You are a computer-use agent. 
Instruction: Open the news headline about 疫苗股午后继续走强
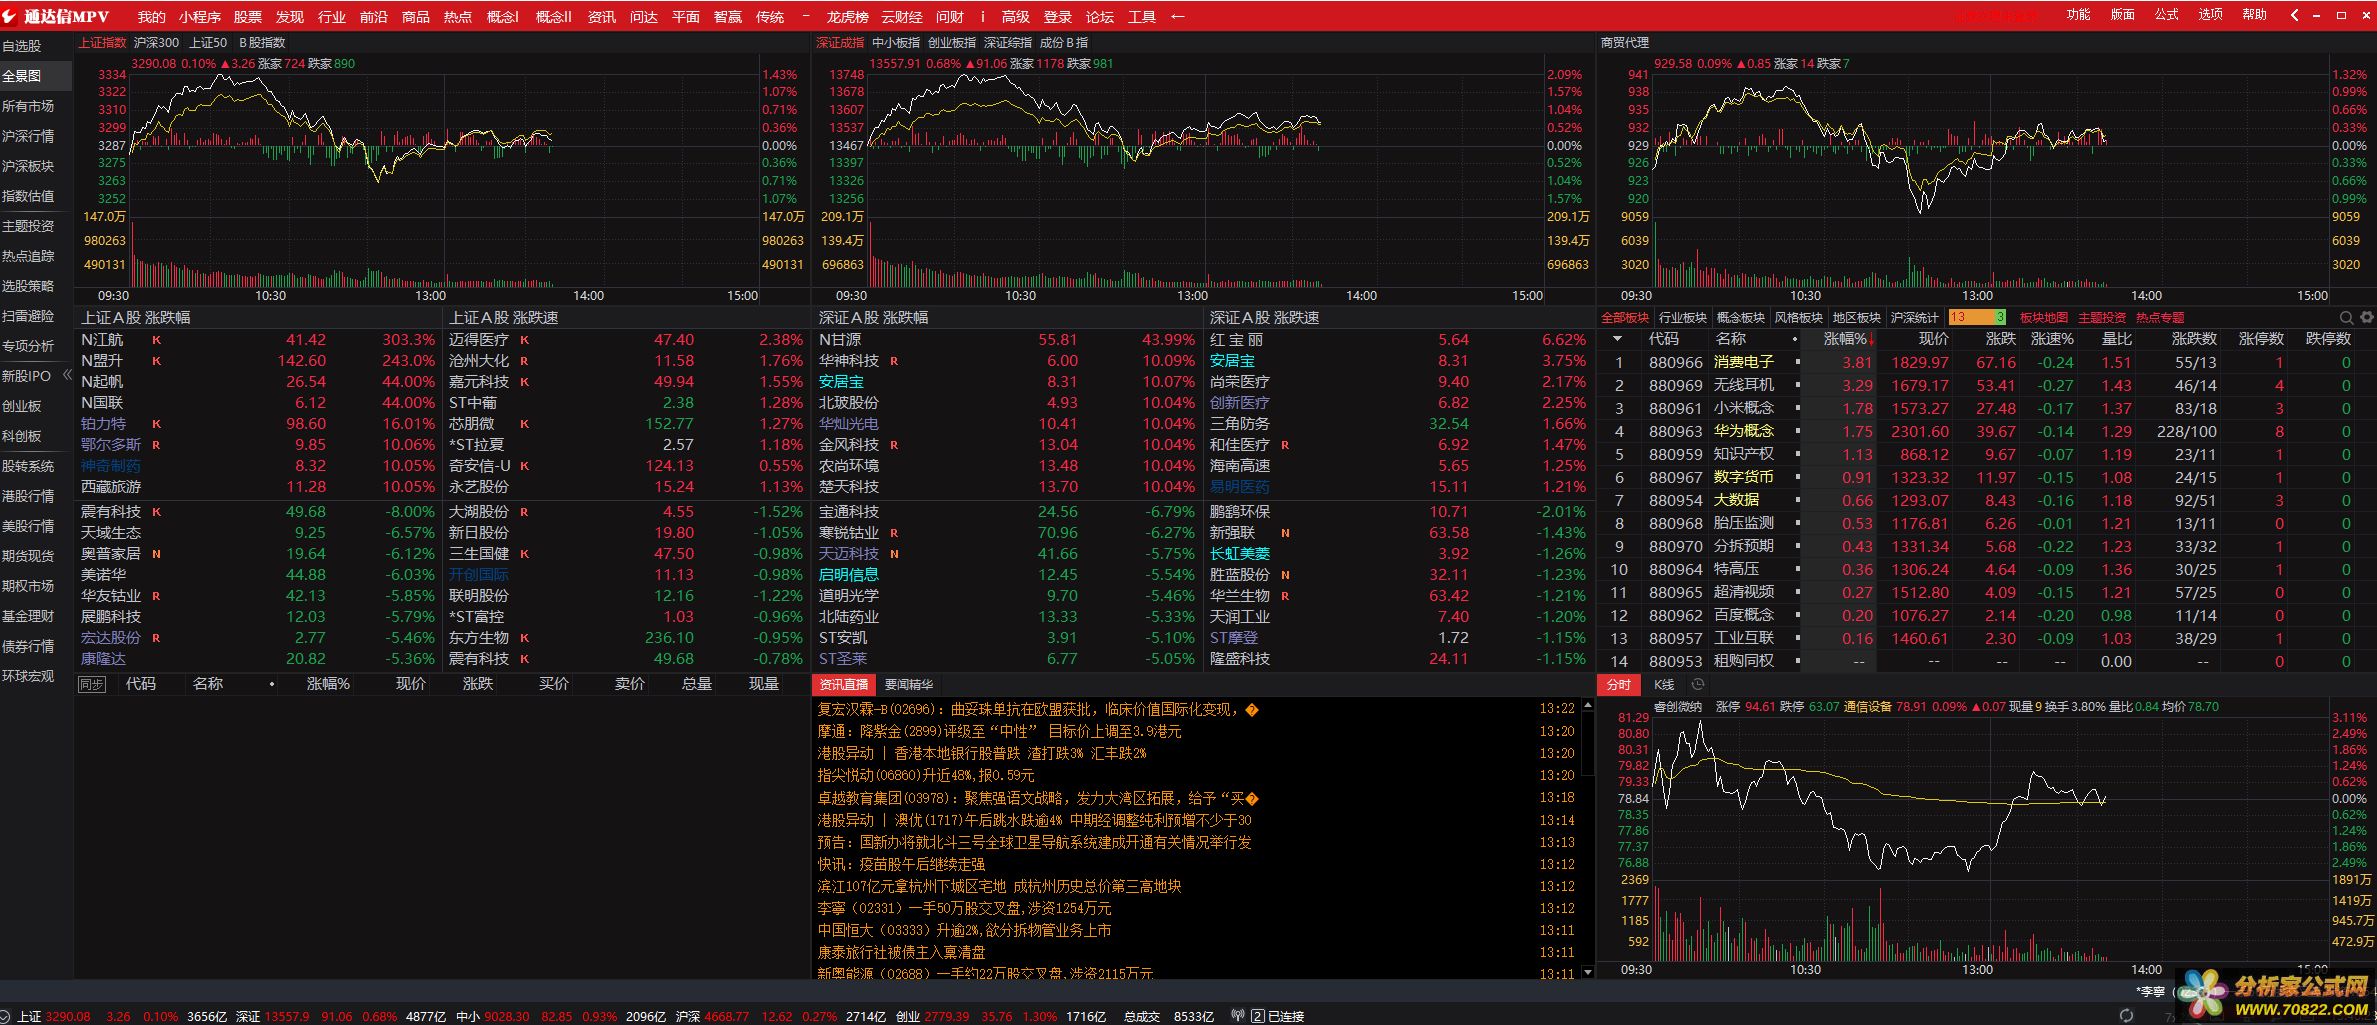[x=901, y=865]
